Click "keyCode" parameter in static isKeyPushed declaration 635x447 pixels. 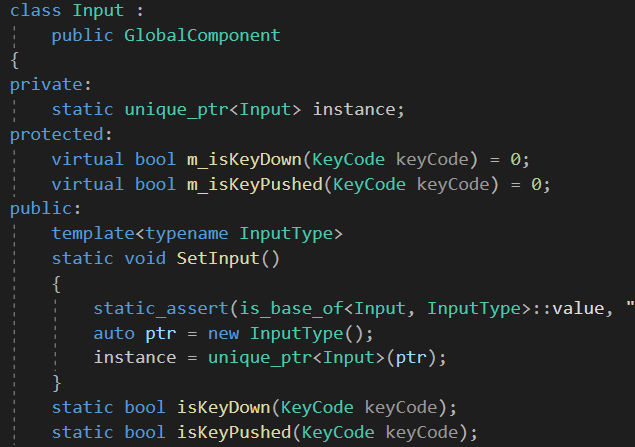point(422,433)
